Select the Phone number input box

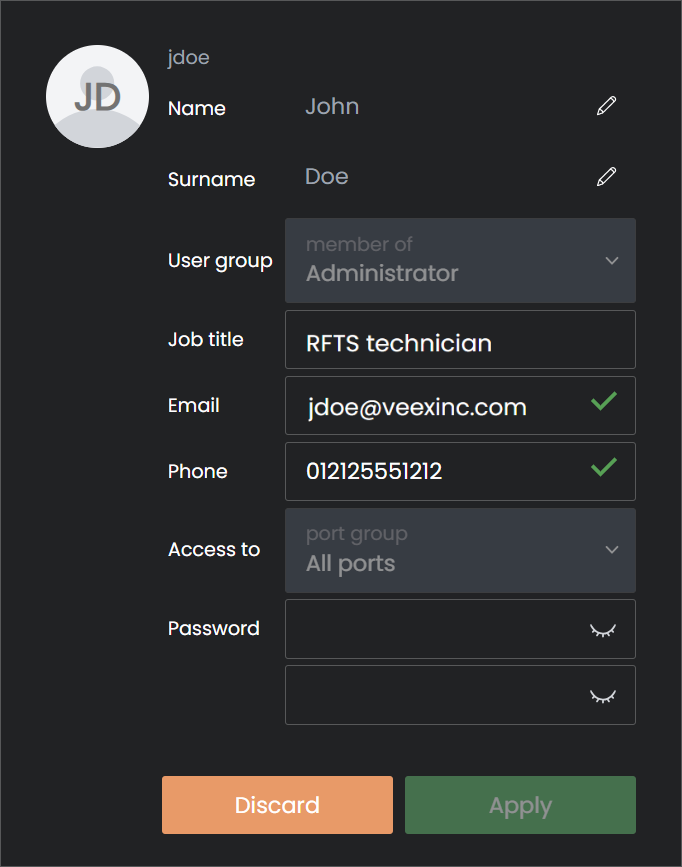click(430, 472)
